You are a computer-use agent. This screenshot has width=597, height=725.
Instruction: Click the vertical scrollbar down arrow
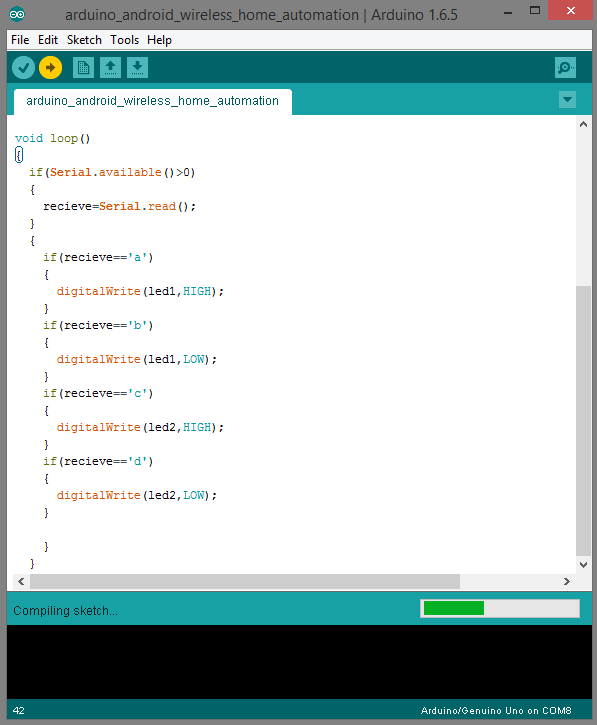[x=584, y=565]
